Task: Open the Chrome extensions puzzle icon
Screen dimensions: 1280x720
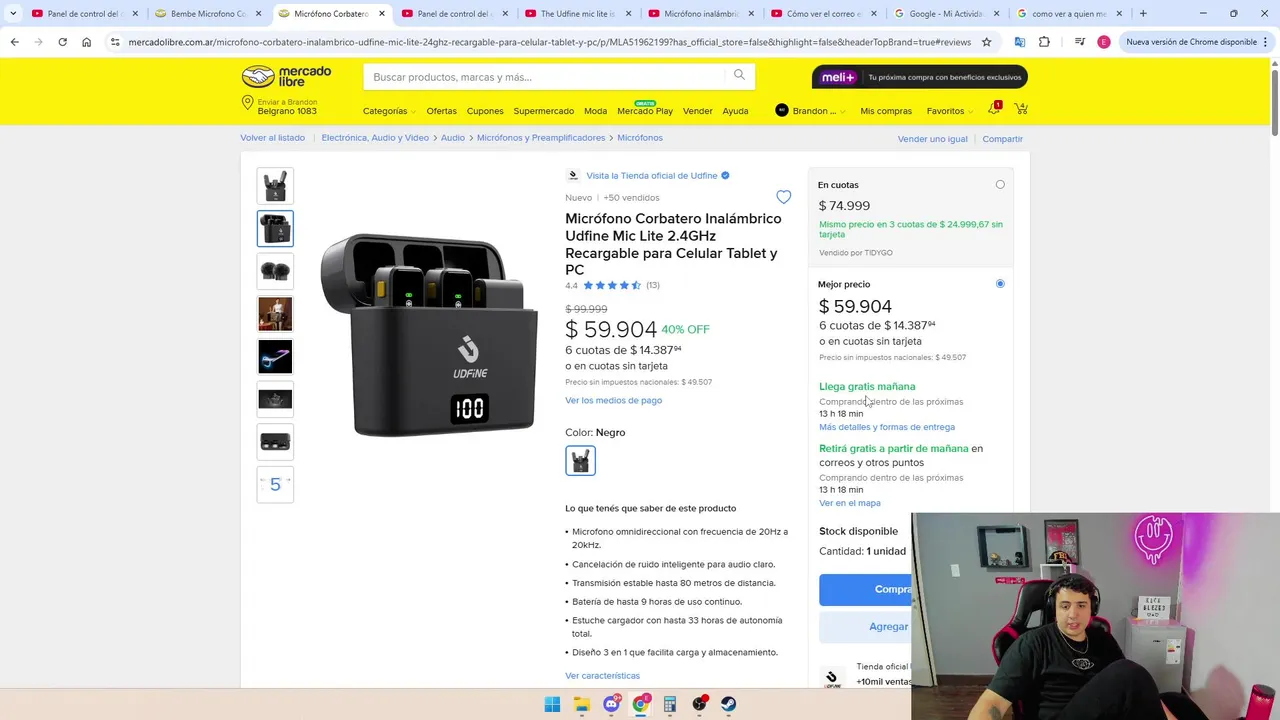Action: pos(1044,42)
